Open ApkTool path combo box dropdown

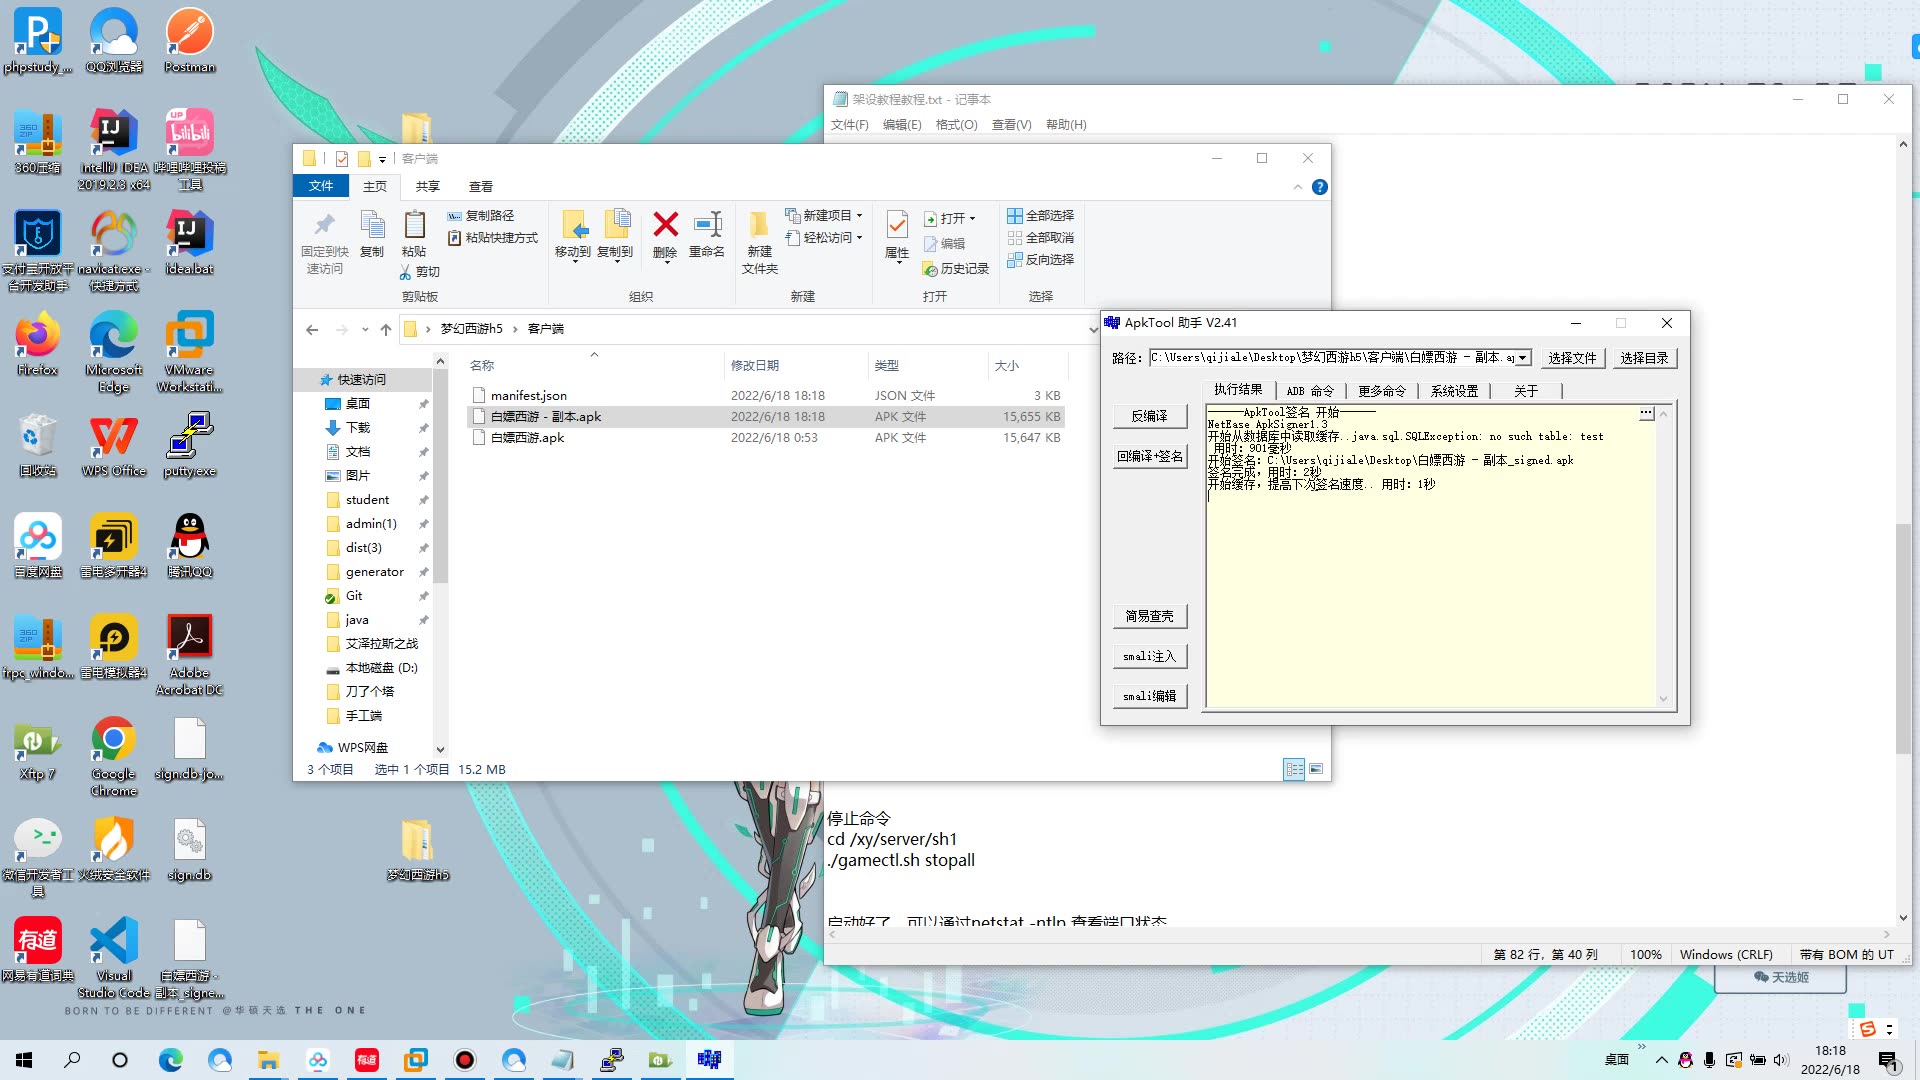(x=1522, y=358)
